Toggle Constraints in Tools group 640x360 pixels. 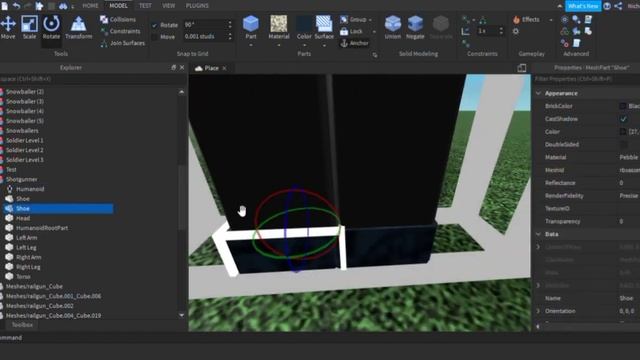tap(120, 31)
